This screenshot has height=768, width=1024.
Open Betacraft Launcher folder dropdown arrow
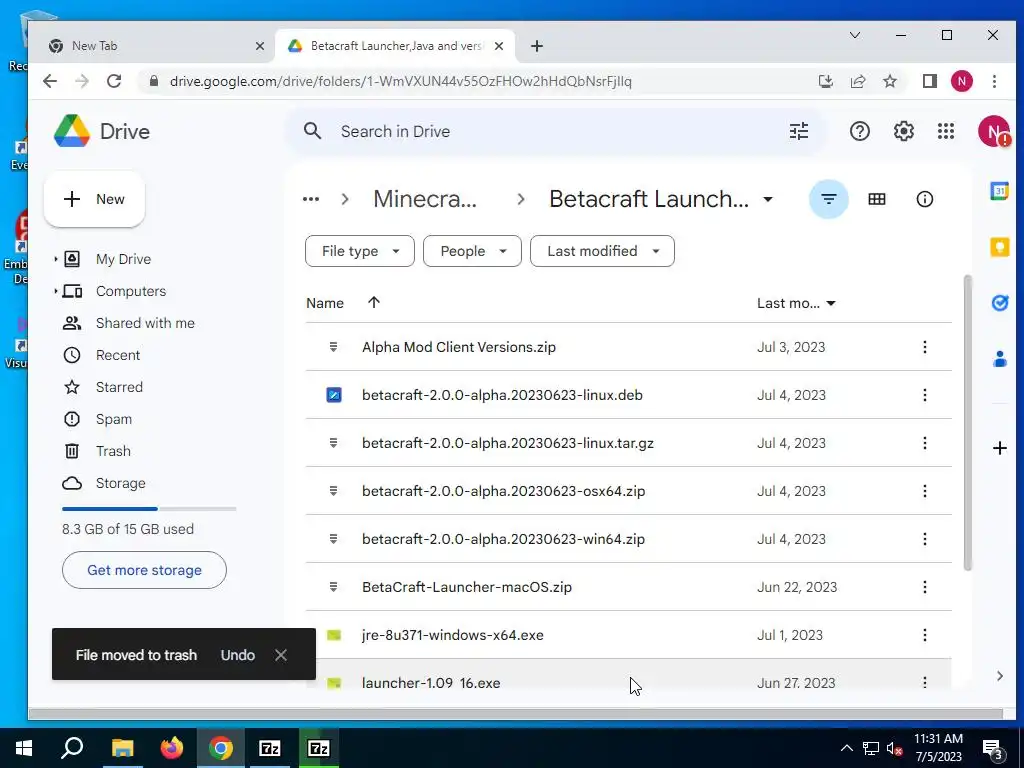coord(768,199)
